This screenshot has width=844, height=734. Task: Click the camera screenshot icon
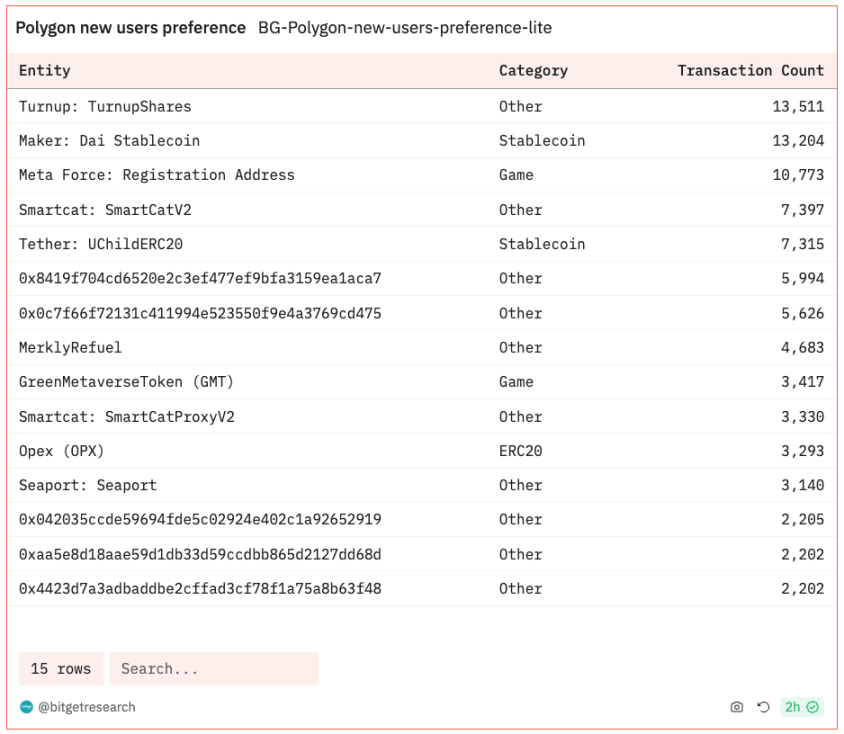[x=737, y=707]
